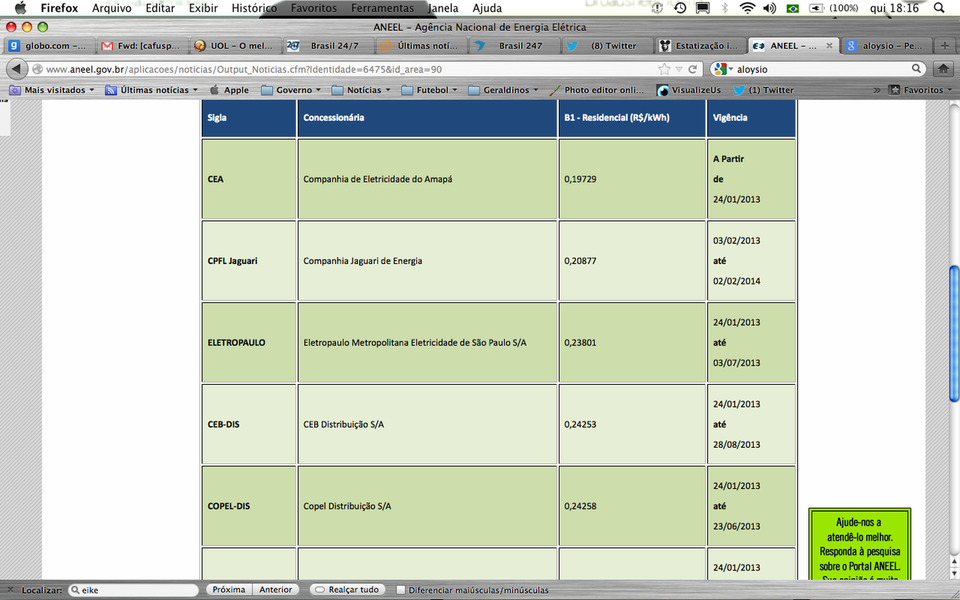Image resolution: width=960 pixels, height=600 pixels.
Task: Switch to the Estatização tab
Action: coord(700,46)
